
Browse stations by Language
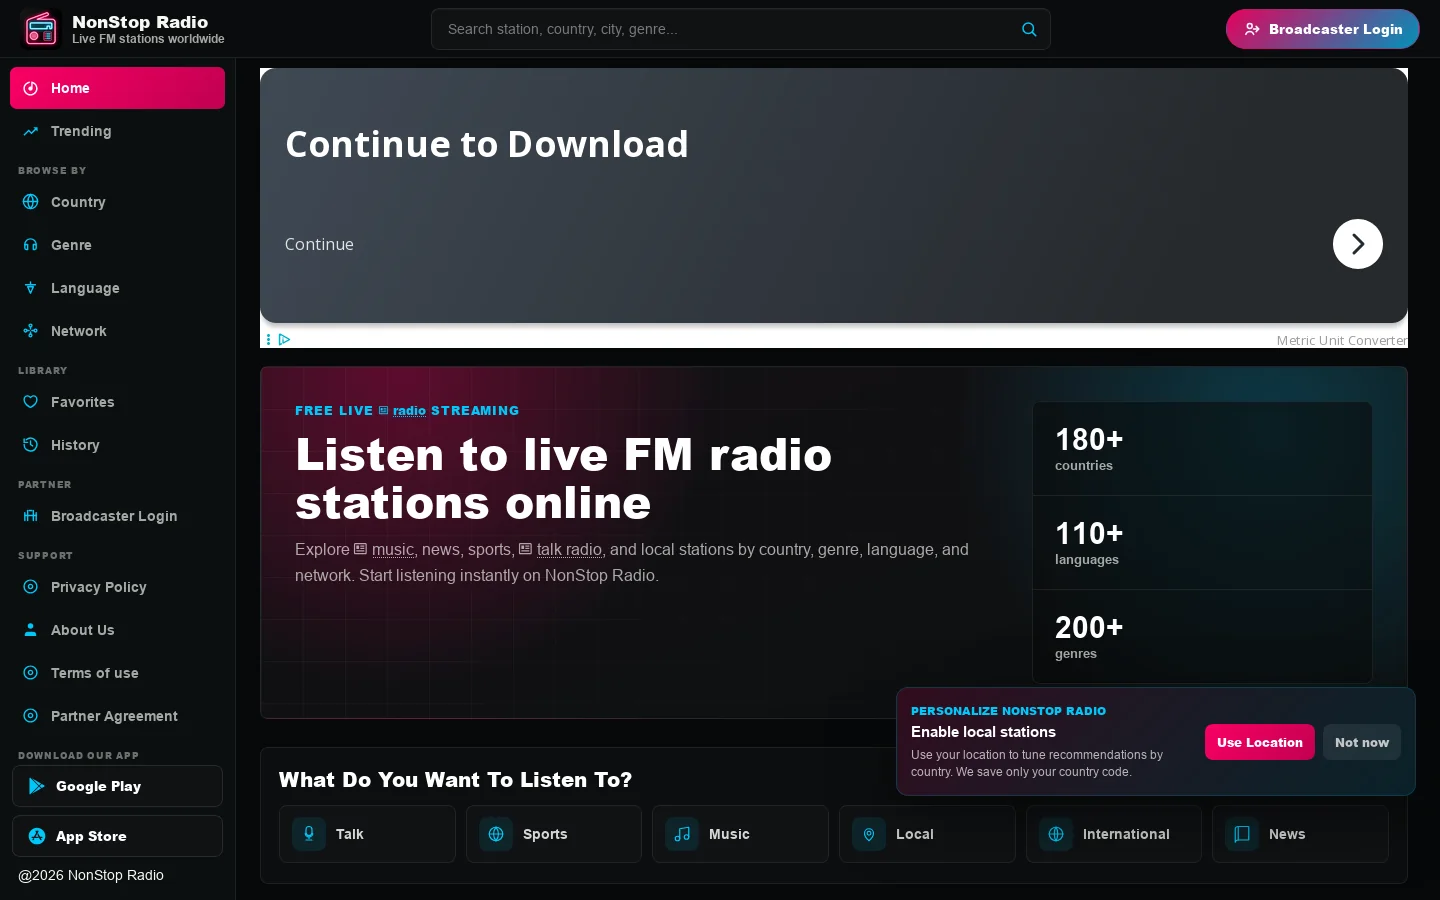click(x=117, y=288)
